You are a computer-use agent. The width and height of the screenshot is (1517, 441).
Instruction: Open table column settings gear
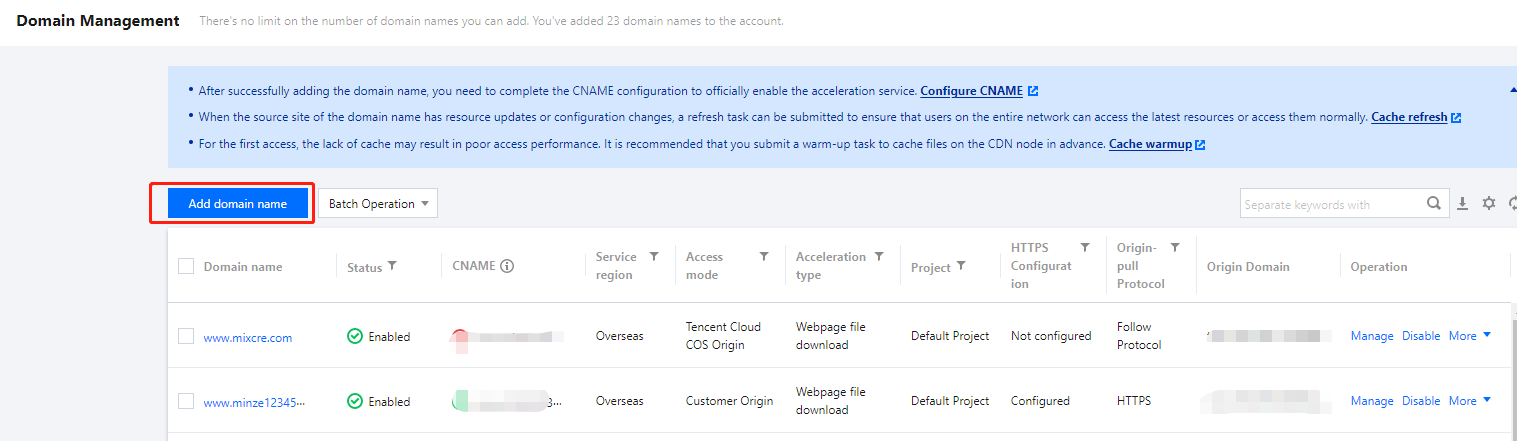[1489, 203]
